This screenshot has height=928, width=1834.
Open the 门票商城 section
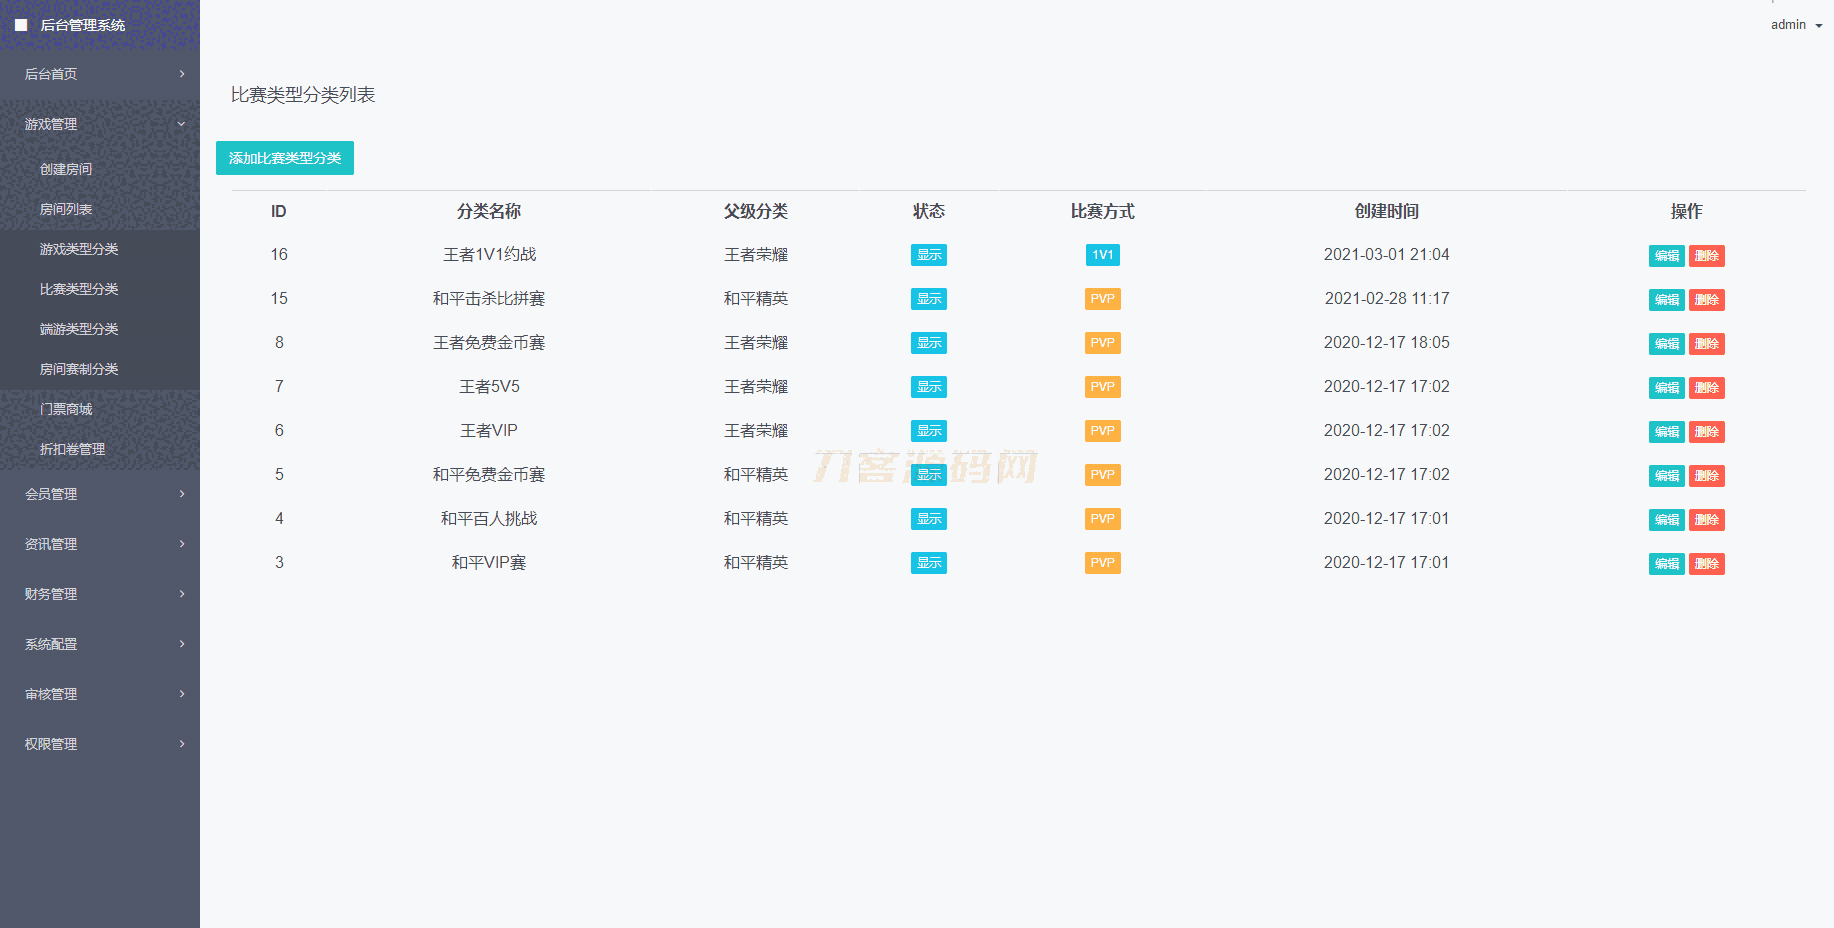(x=67, y=408)
